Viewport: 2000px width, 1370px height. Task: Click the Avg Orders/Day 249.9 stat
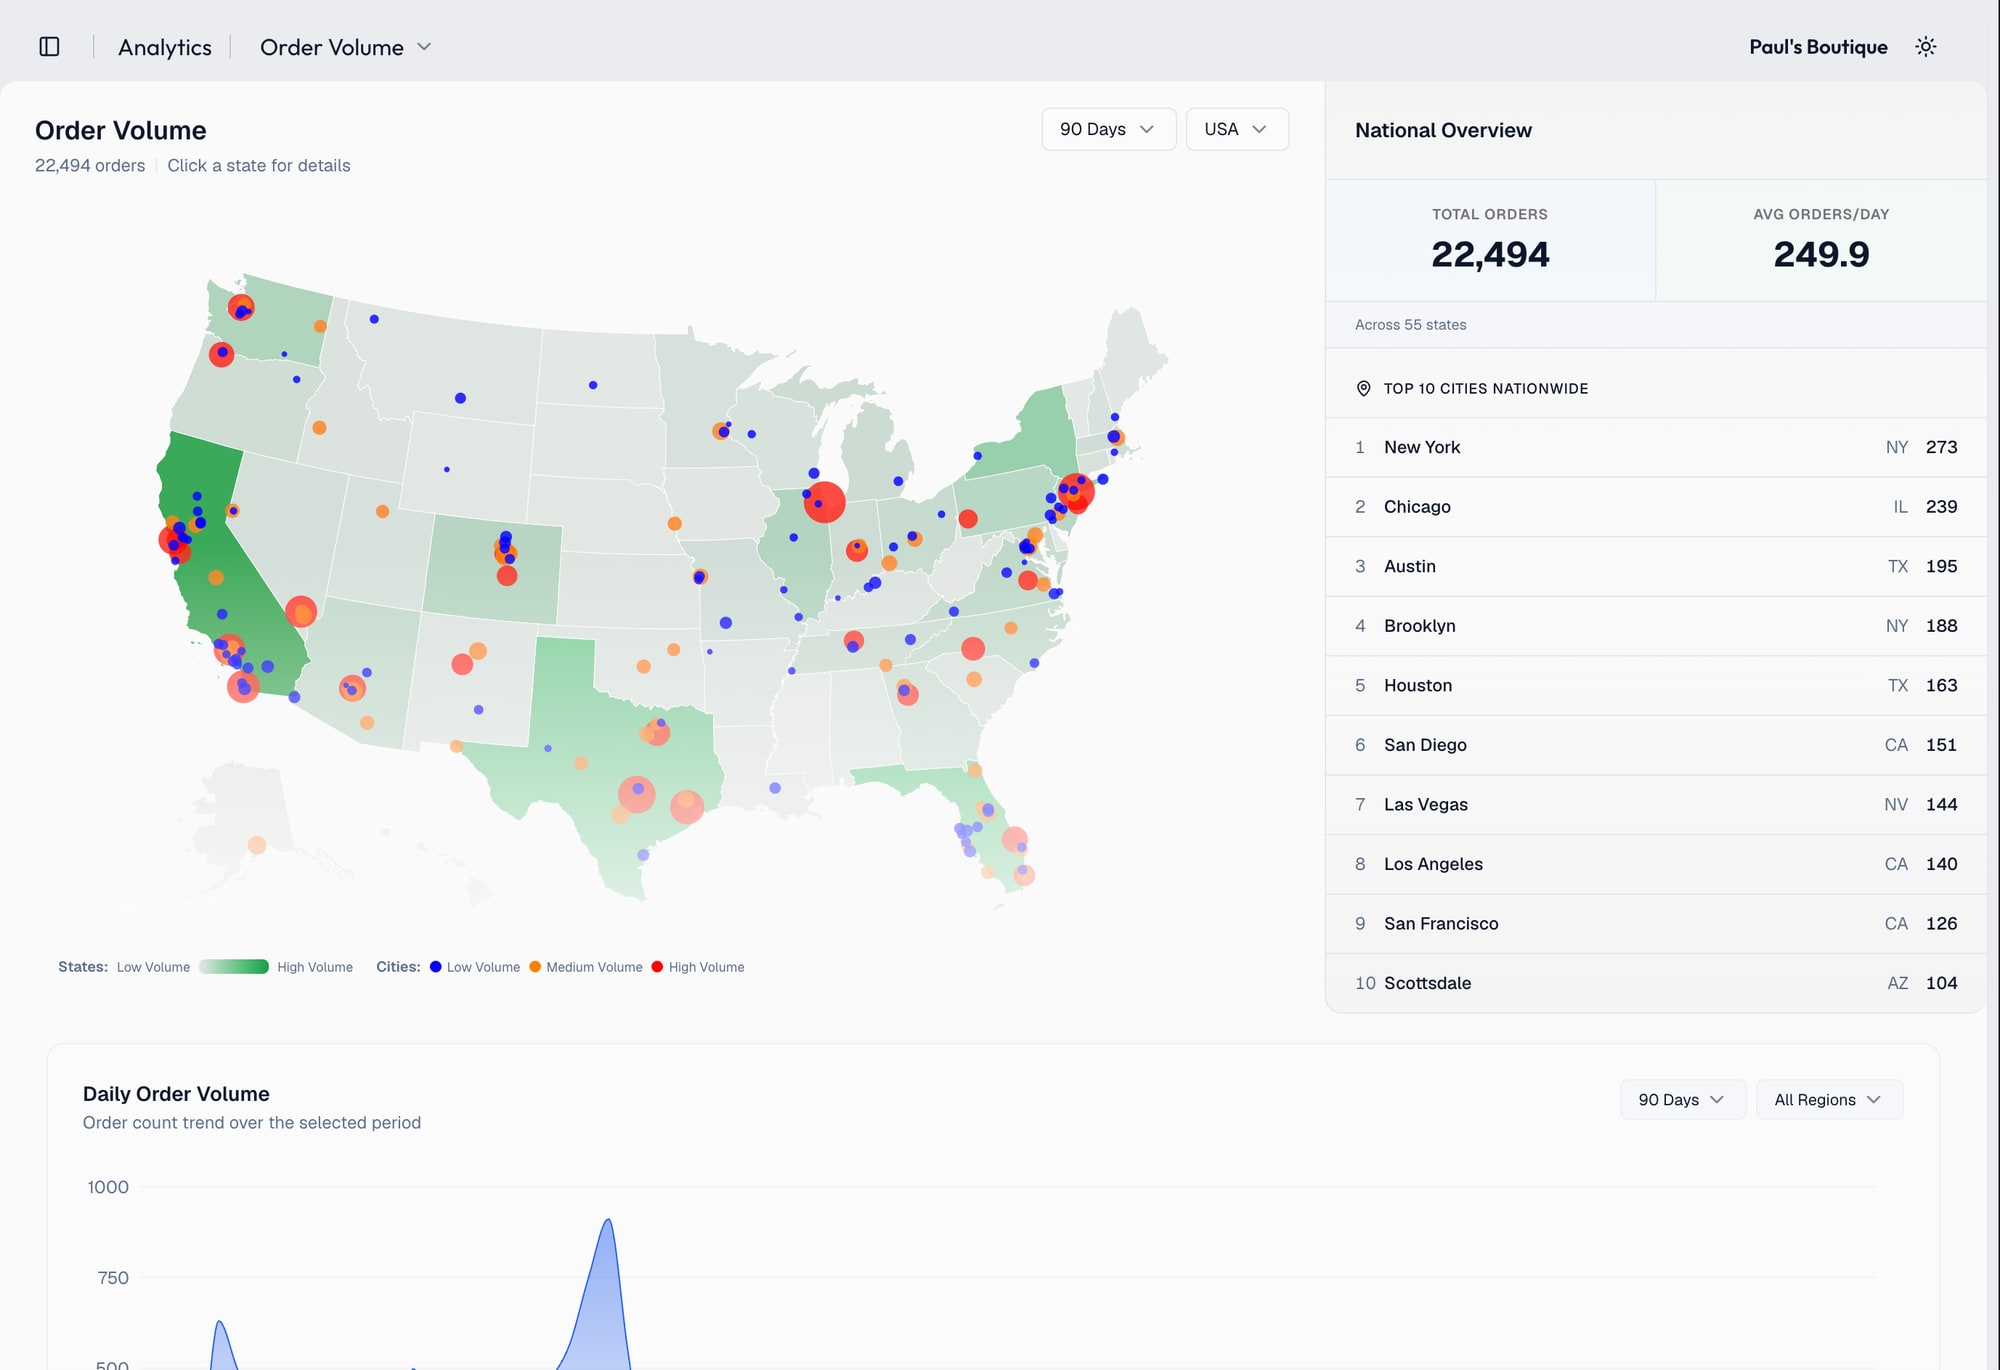(x=1821, y=240)
